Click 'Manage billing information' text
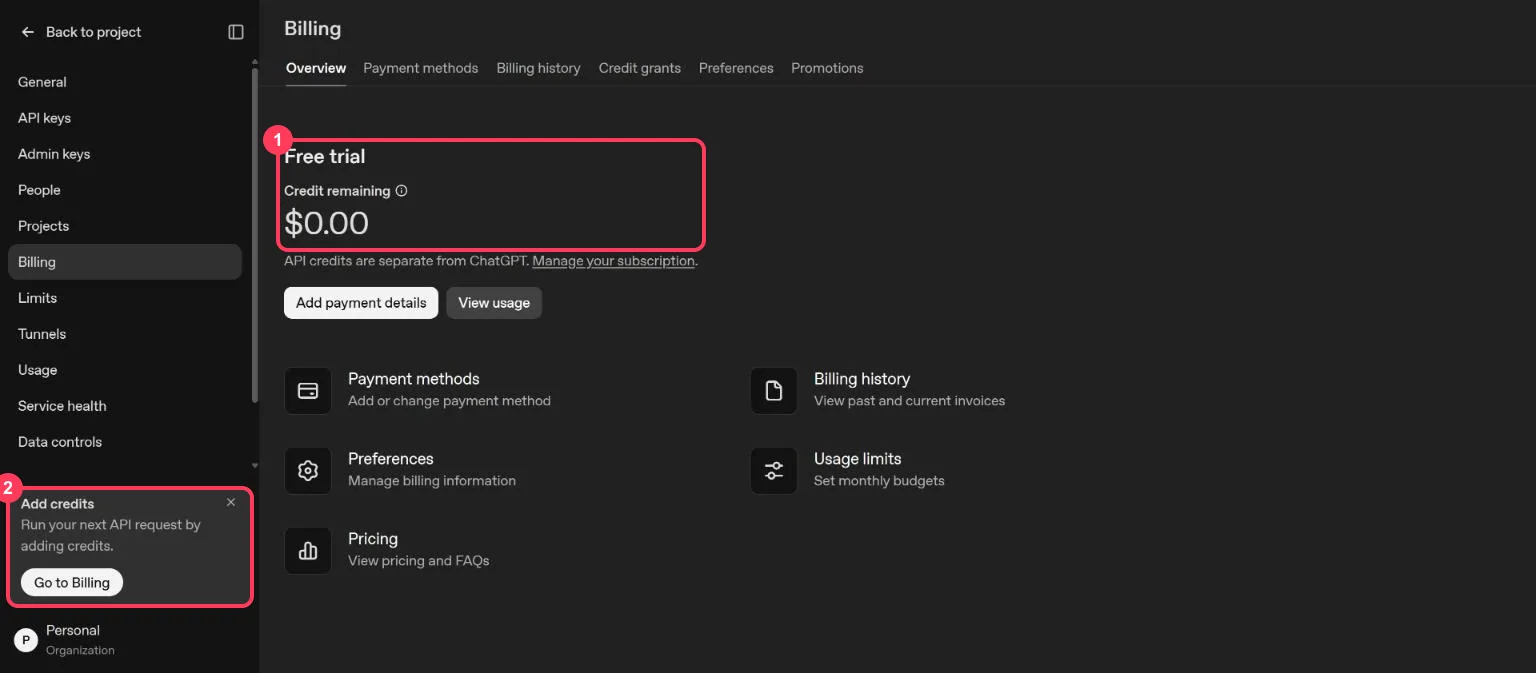The height and width of the screenshot is (673, 1536). coord(432,481)
